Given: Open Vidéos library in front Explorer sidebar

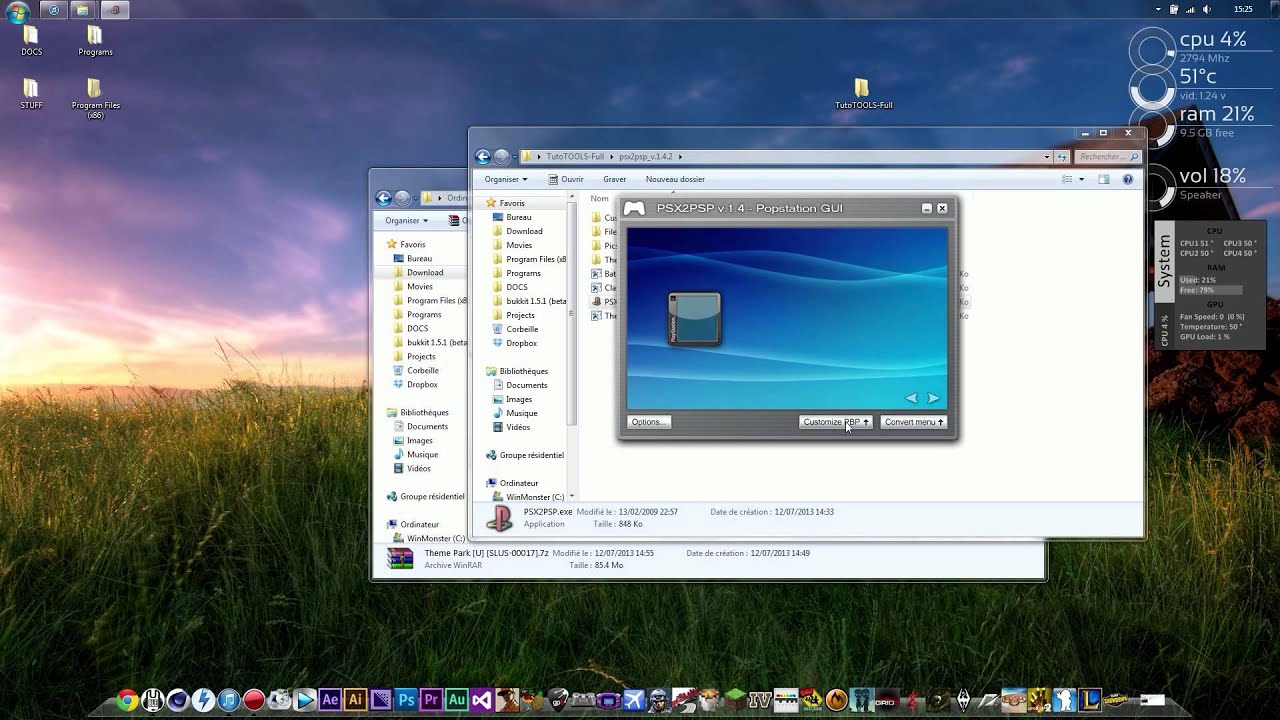Looking at the screenshot, I should pyautogui.click(x=511, y=427).
